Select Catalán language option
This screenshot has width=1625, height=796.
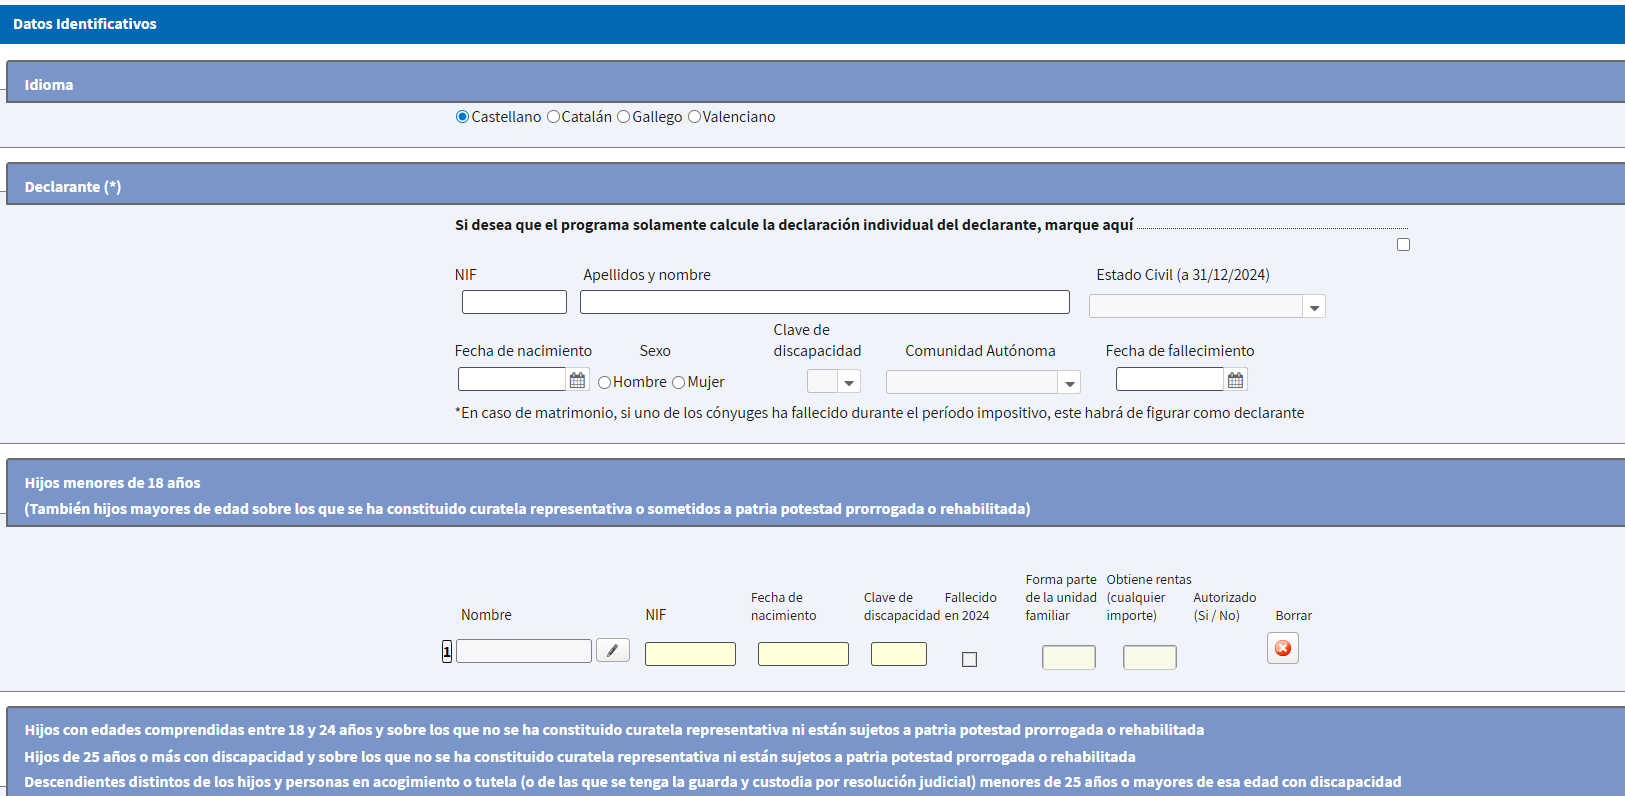[553, 117]
